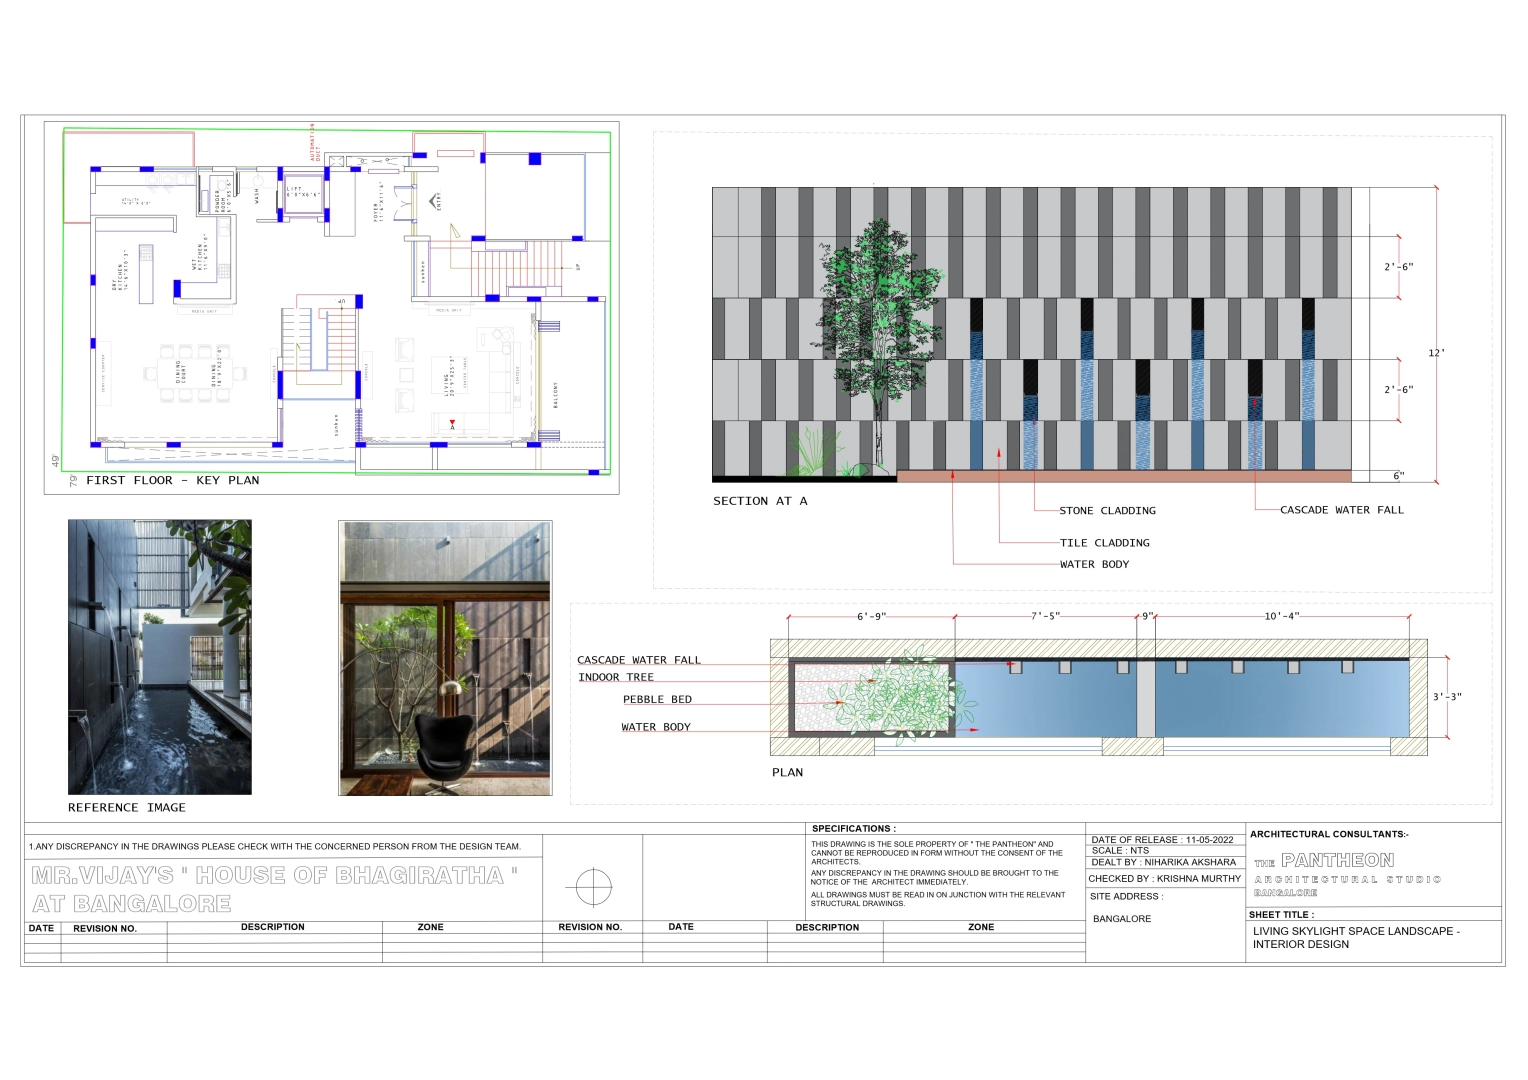This screenshot has height=1080, width=1528.
Task: Click the red section marker A in key plan
Action: pyautogui.click(x=452, y=425)
